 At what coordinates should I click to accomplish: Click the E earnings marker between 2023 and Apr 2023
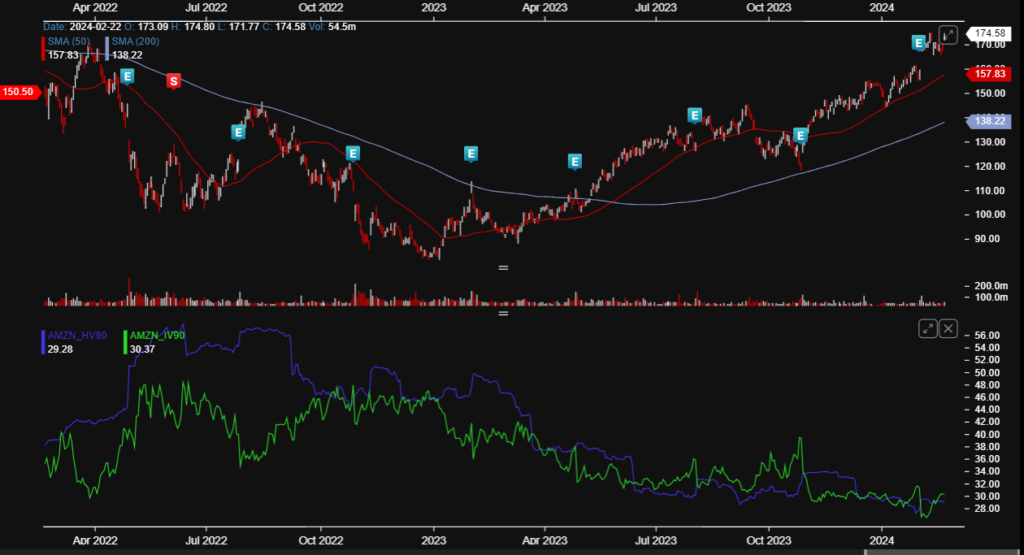(470, 154)
